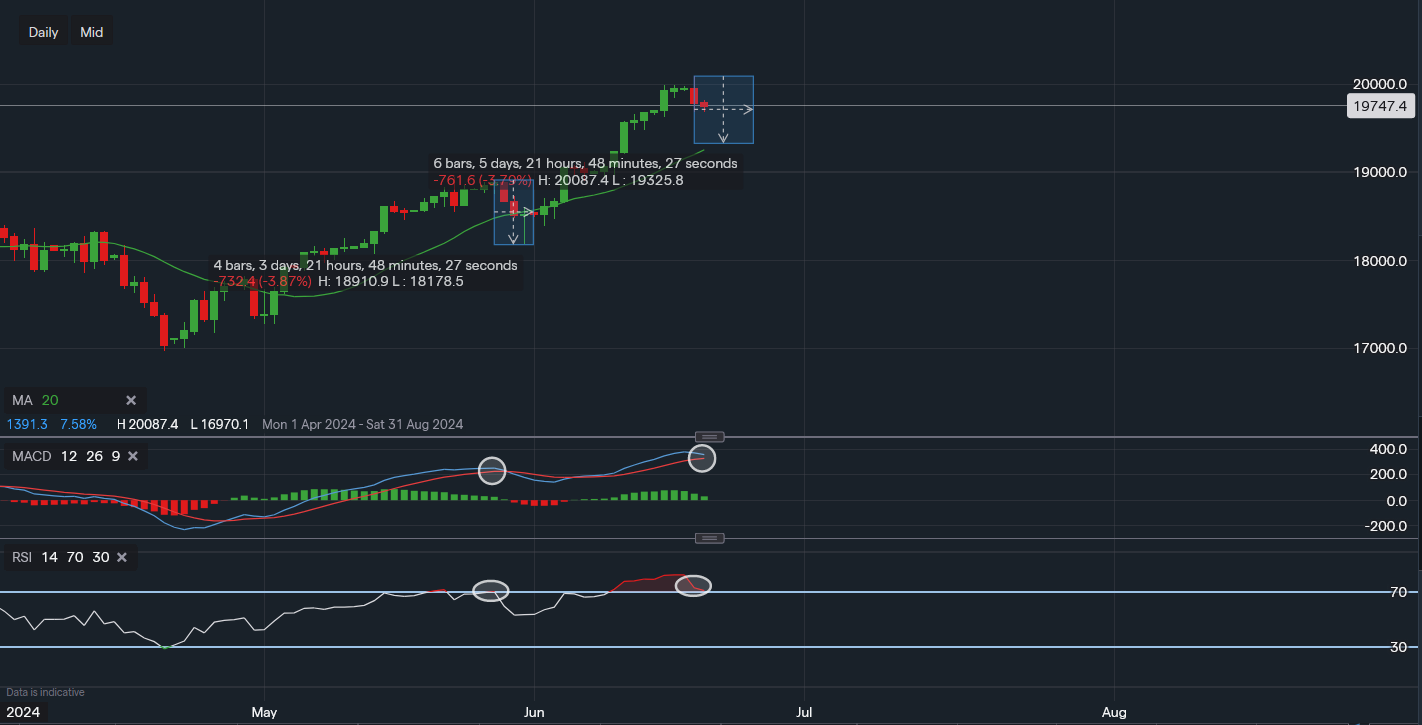The height and width of the screenshot is (725, 1422).
Task: Open the RSI period setting 14
Action: 49,557
